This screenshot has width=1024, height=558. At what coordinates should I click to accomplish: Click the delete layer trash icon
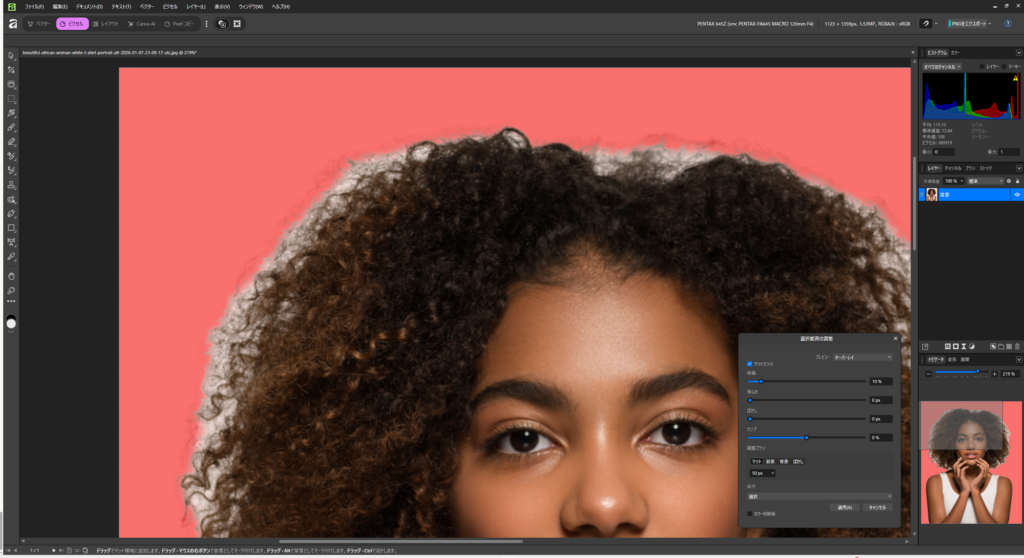pos(1017,346)
